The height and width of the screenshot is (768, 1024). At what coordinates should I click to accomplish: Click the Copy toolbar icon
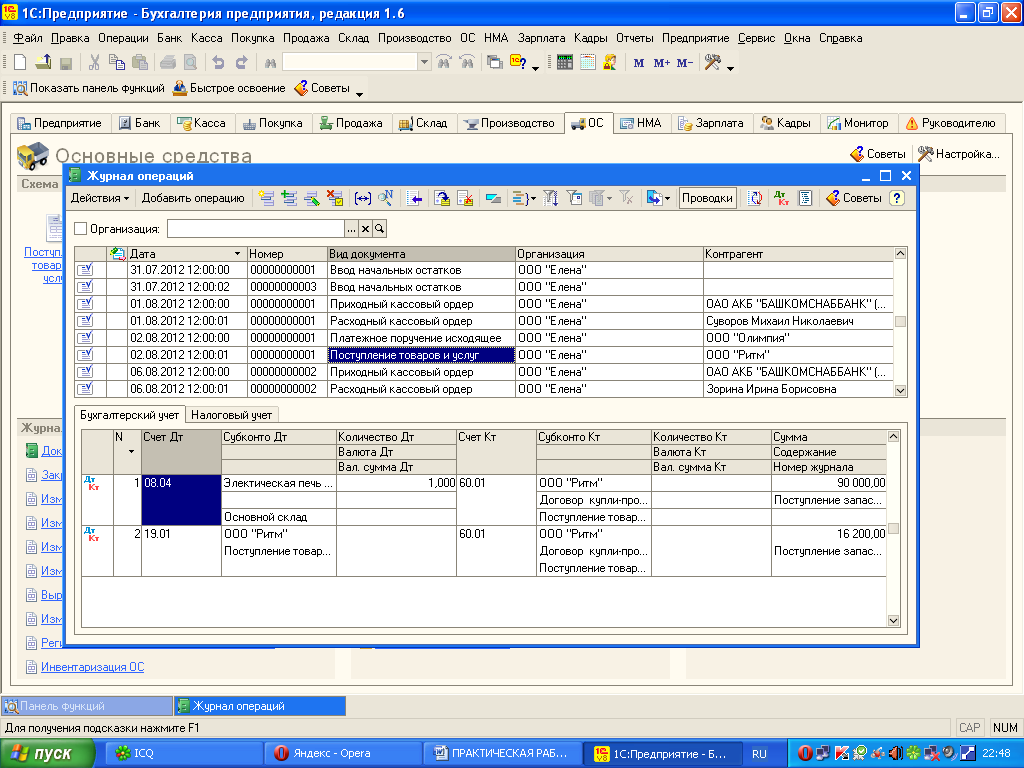tap(117, 63)
